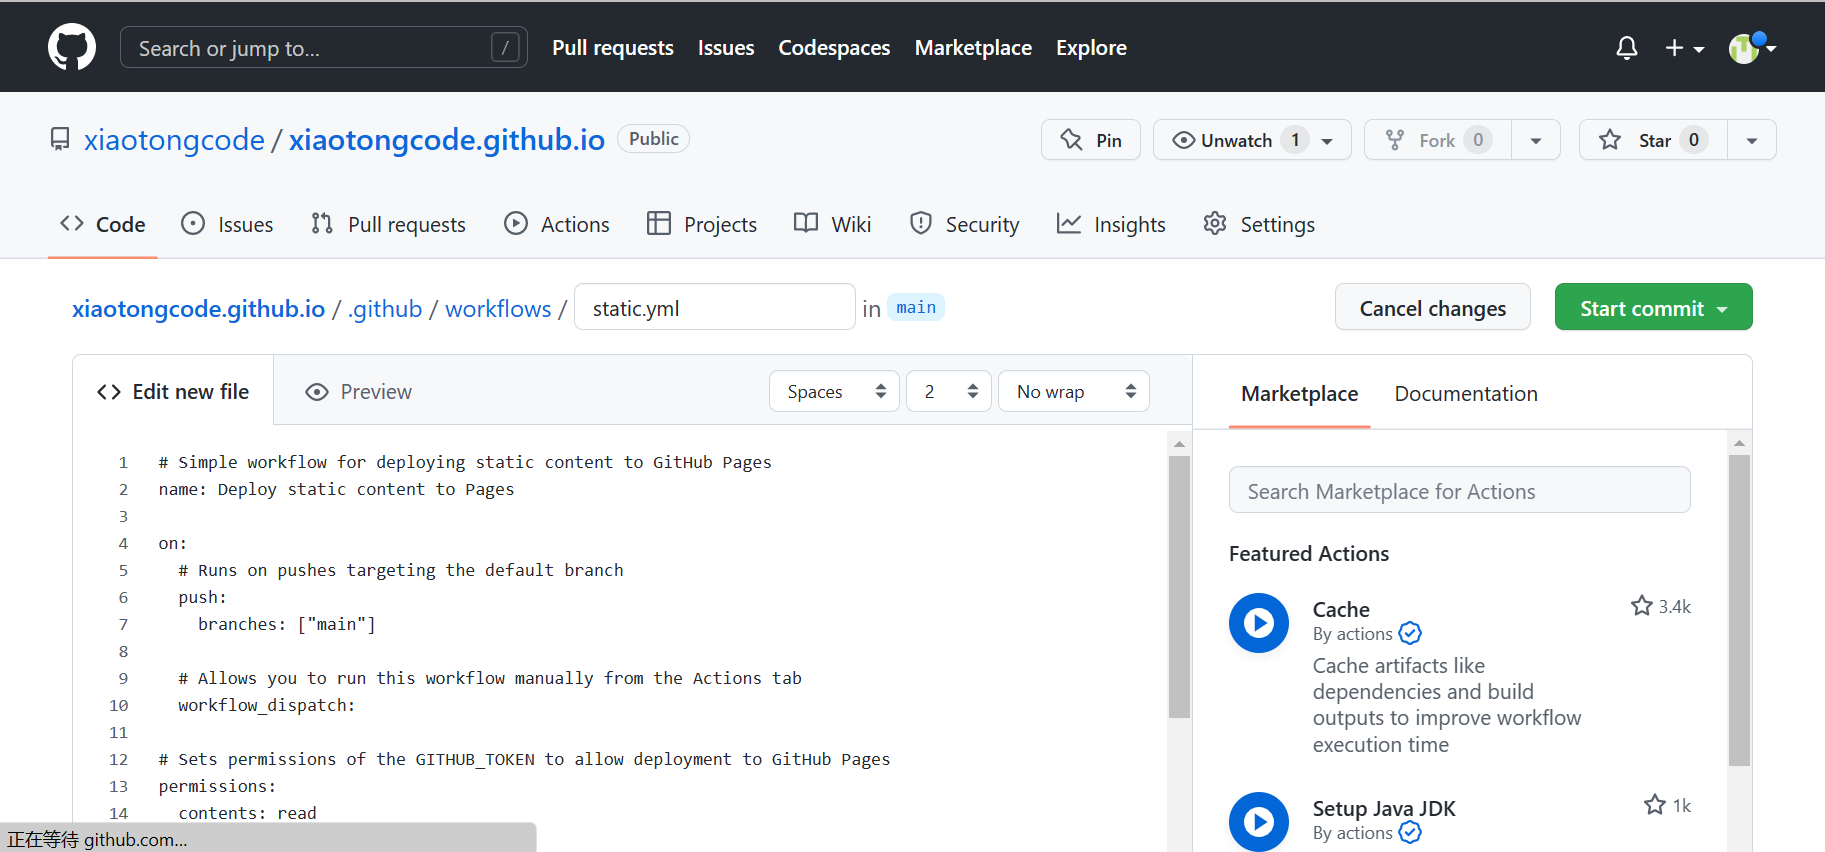Click Search Marketplace for Actions field
Image resolution: width=1825 pixels, height=852 pixels.
[1459, 490]
